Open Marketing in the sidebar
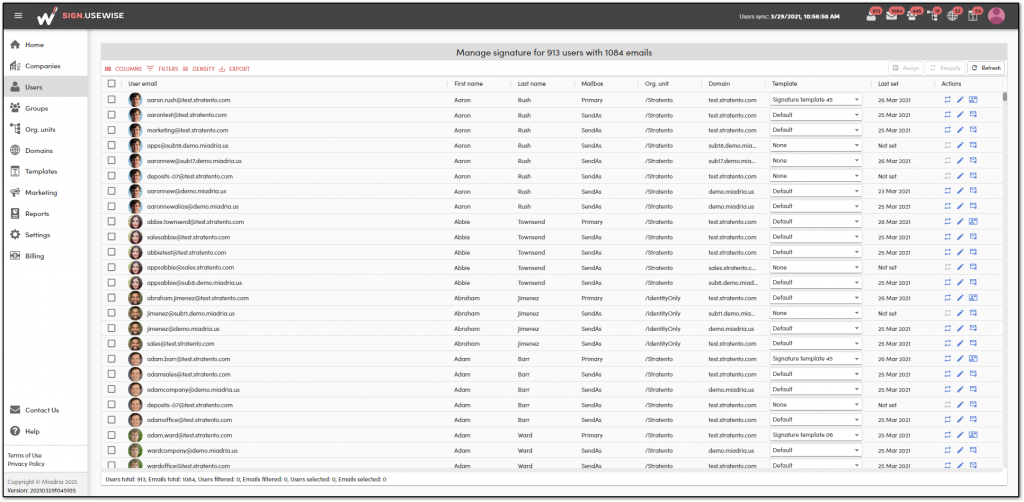The width and height of the screenshot is (1024, 502). 45,193
